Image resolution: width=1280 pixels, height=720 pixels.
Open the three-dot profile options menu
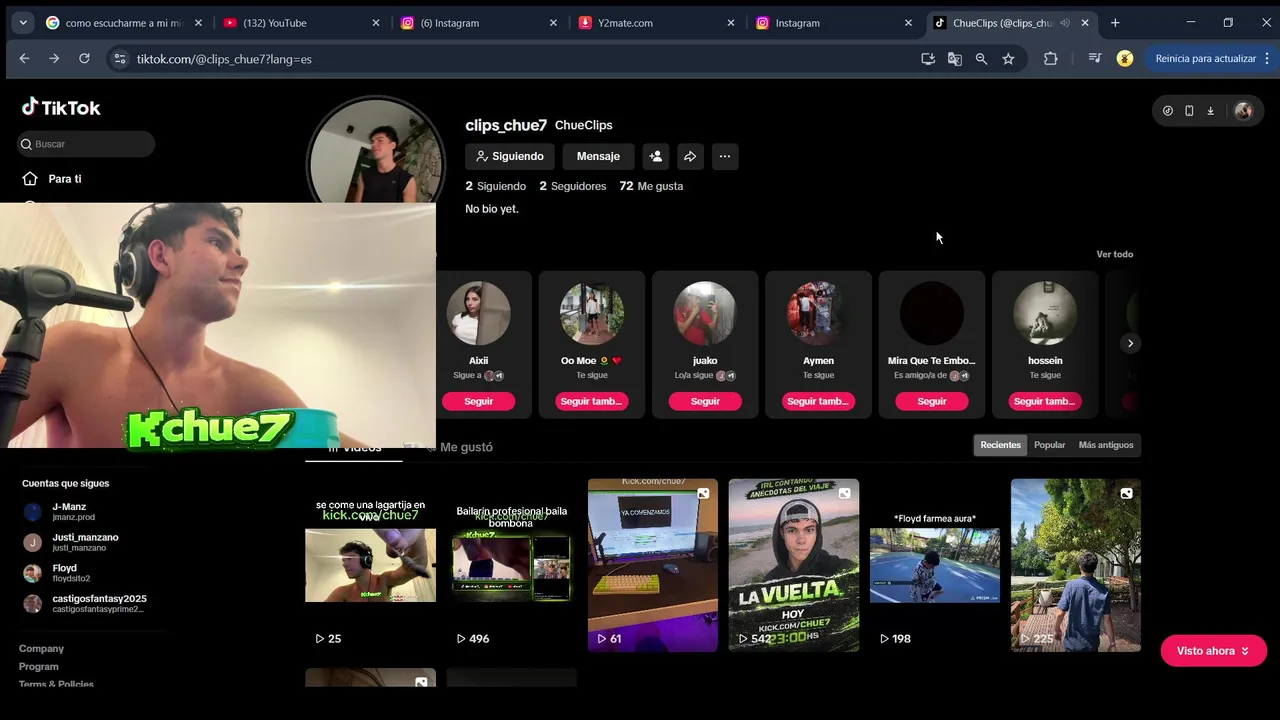pos(725,156)
